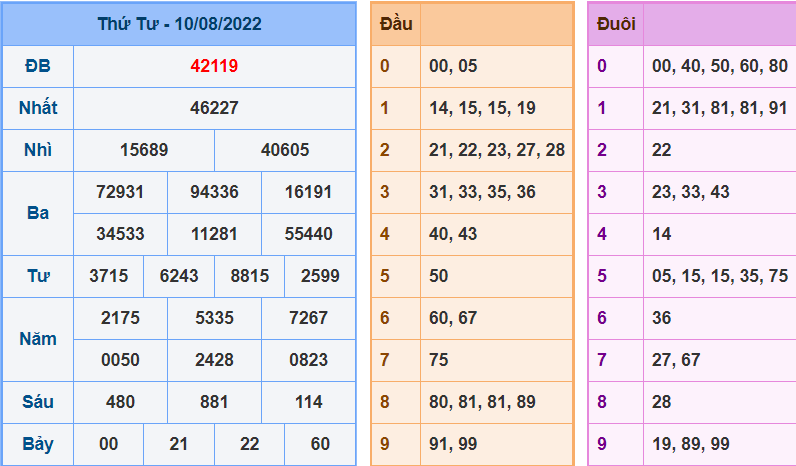
Task: Click the 60 cell in Bảy row
Action: tap(320, 444)
